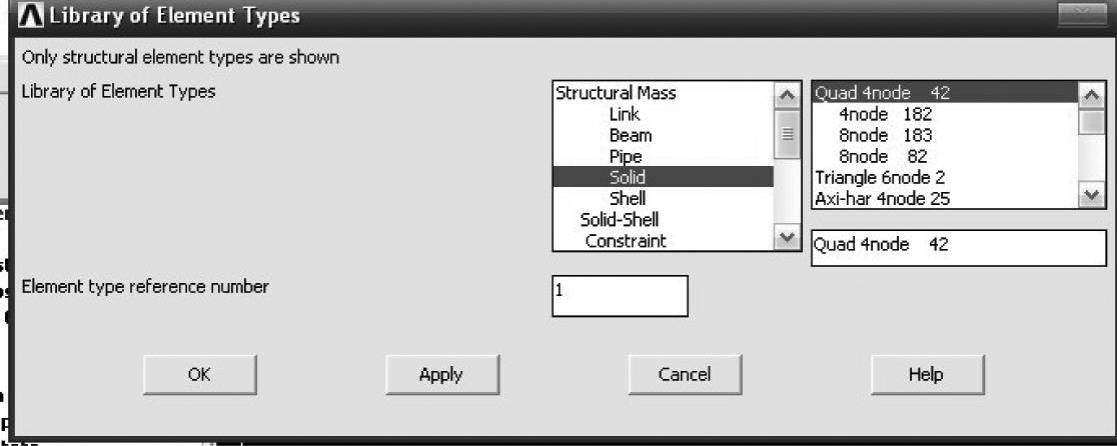Click the Apply button
The image size is (1117, 446).
441,375
